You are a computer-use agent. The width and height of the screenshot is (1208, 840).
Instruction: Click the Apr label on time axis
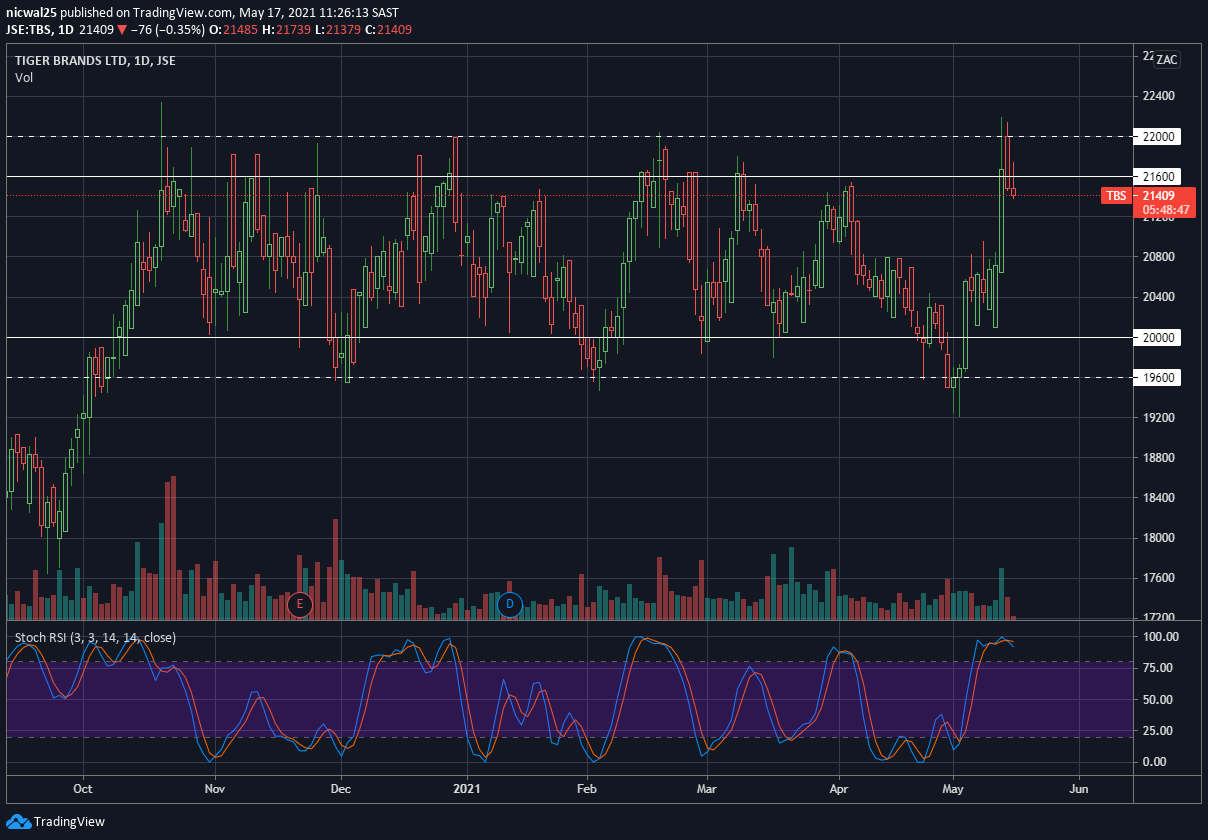coord(837,789)
